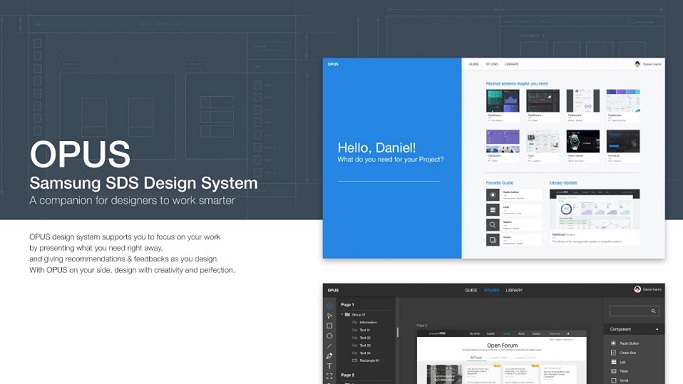Select the frame crop tool in Studio
Screen dimensions: 683x384
(329, 376)
